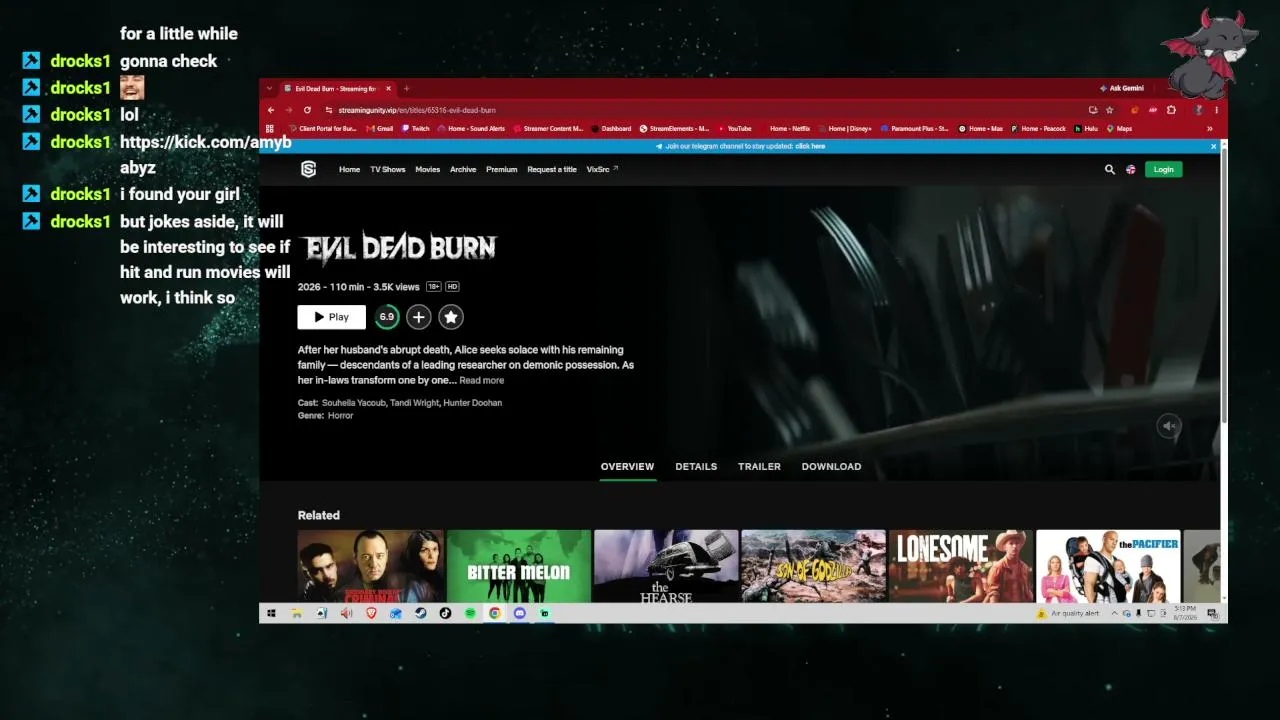Open the Hulu bookmark
This screenshot has width=1280, height=720.
point(1087,128)
